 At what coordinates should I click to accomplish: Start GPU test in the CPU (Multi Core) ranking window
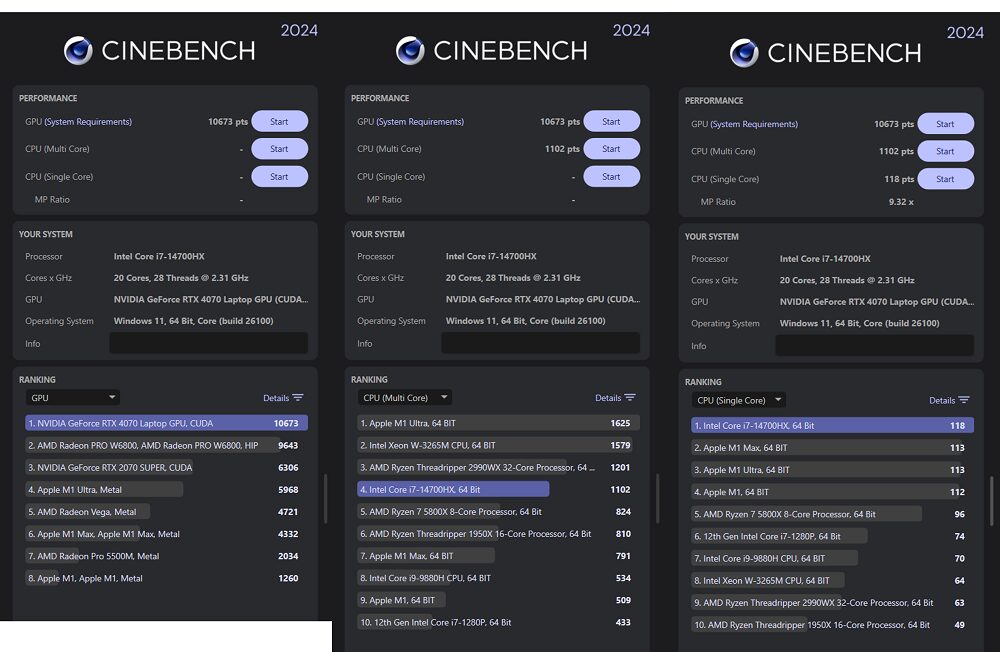pos(612,121)
